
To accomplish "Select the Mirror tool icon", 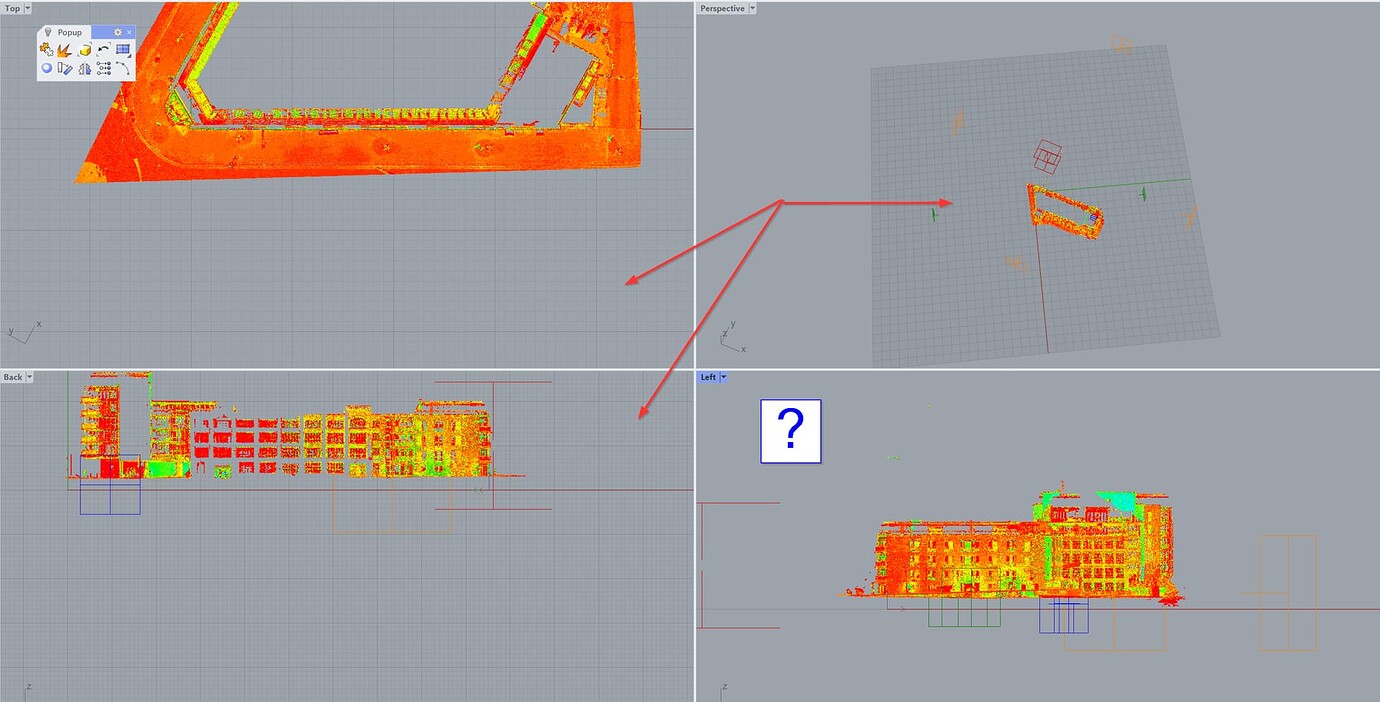I will point(84,68).
